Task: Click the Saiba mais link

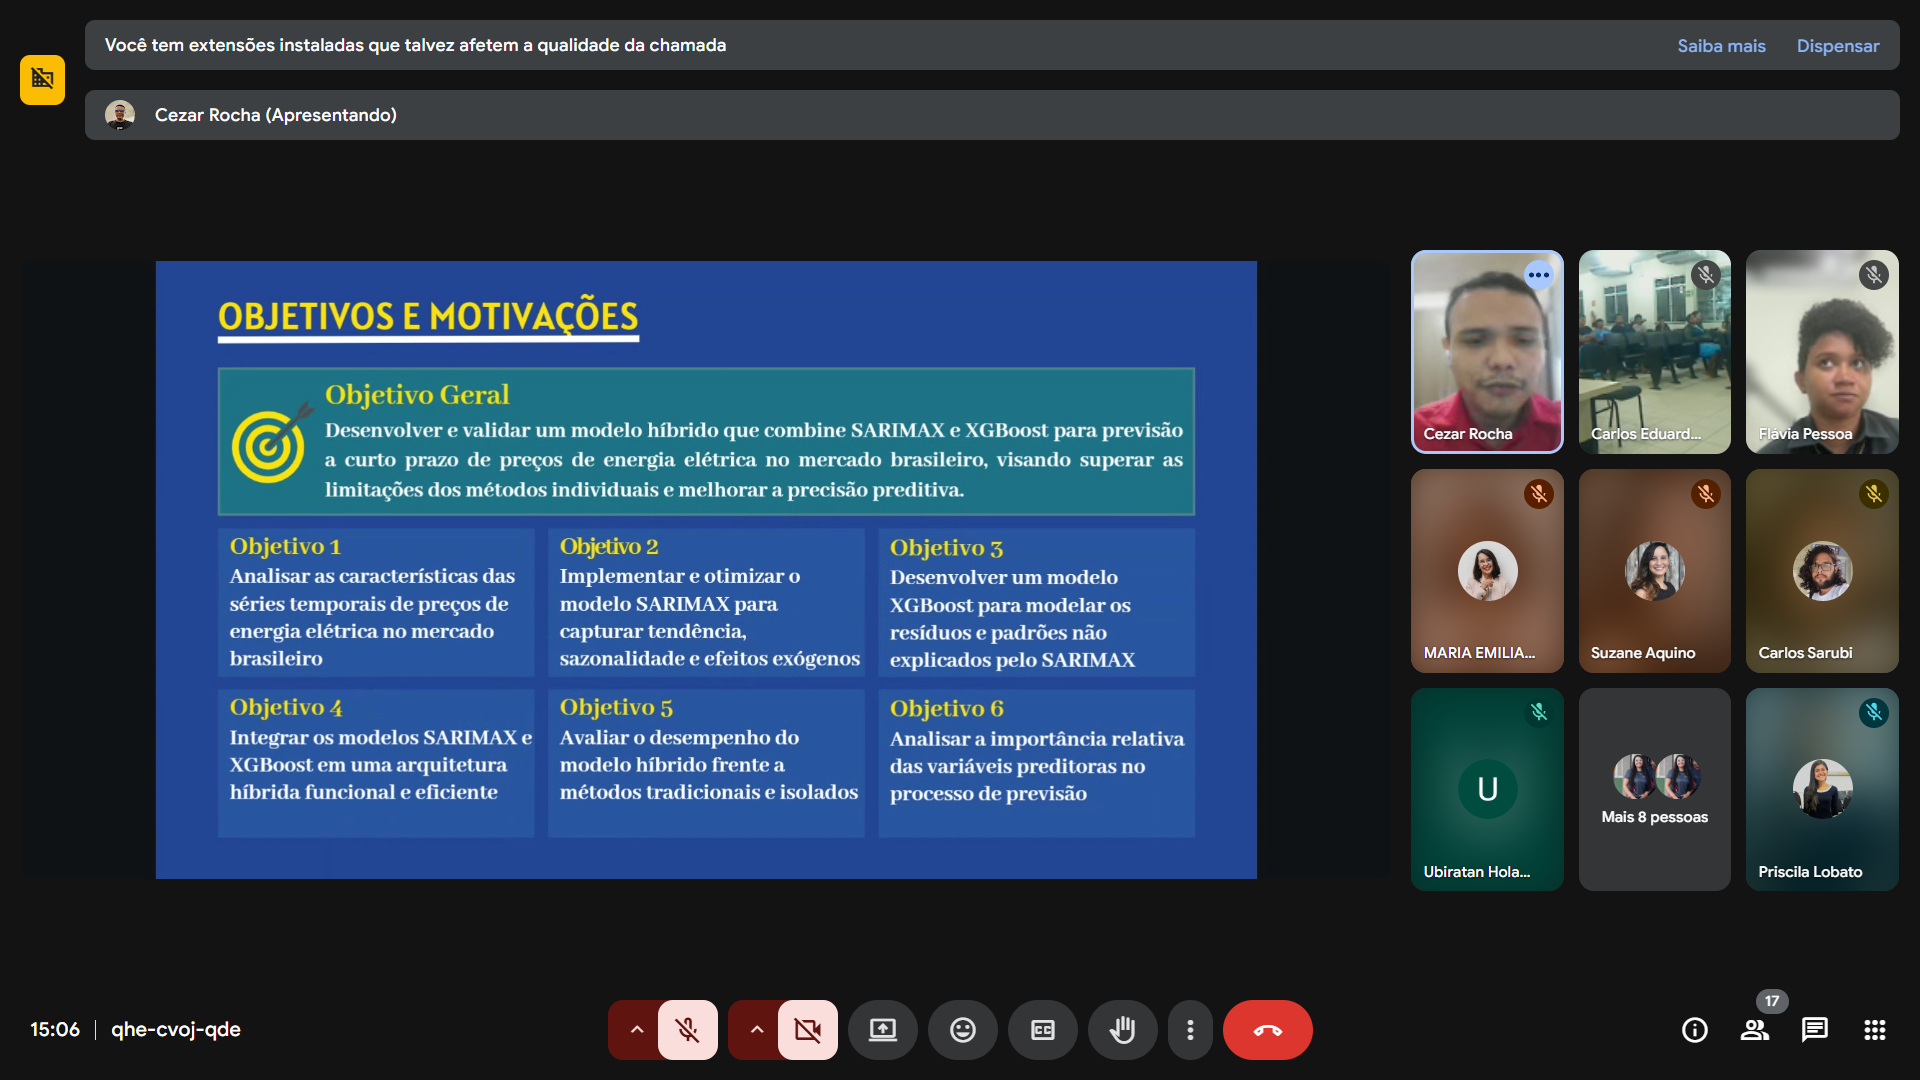Action: (1721, 46)
